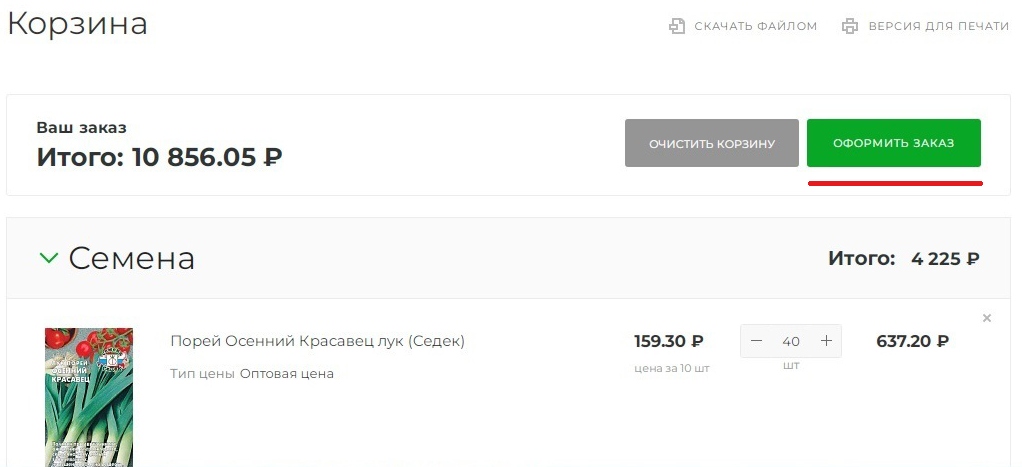
Task: Click the printer icon
Action: tap(850, 26)
